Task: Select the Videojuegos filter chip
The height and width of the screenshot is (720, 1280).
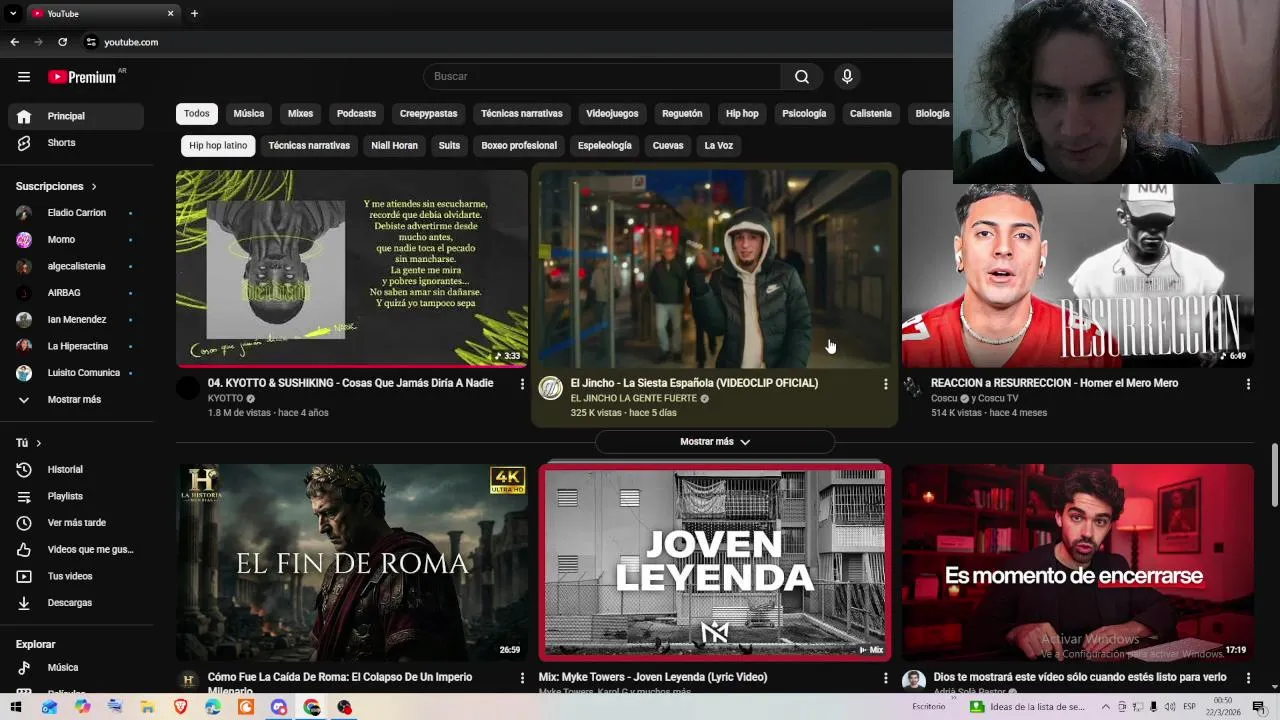Action: point(612,114)
